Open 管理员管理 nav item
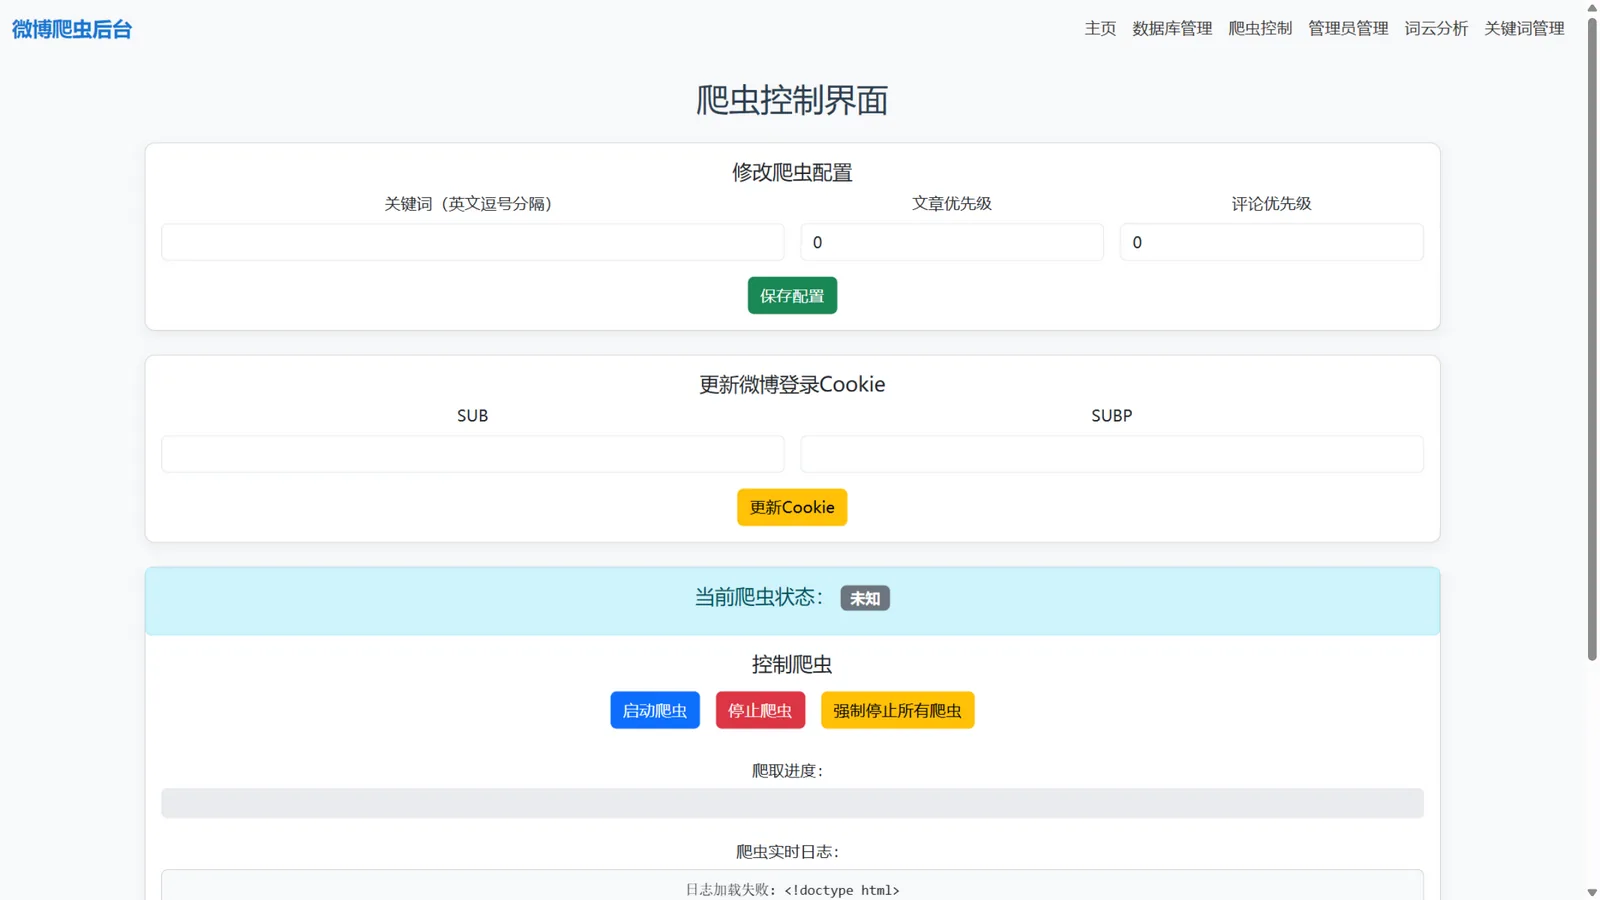 (x=1348, y=29)
